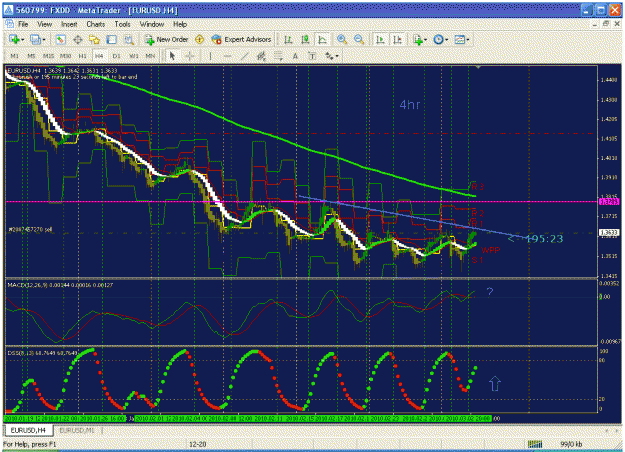625x452 pixels.
Task: Select the text label tool (A)
Action: [295, 56]
